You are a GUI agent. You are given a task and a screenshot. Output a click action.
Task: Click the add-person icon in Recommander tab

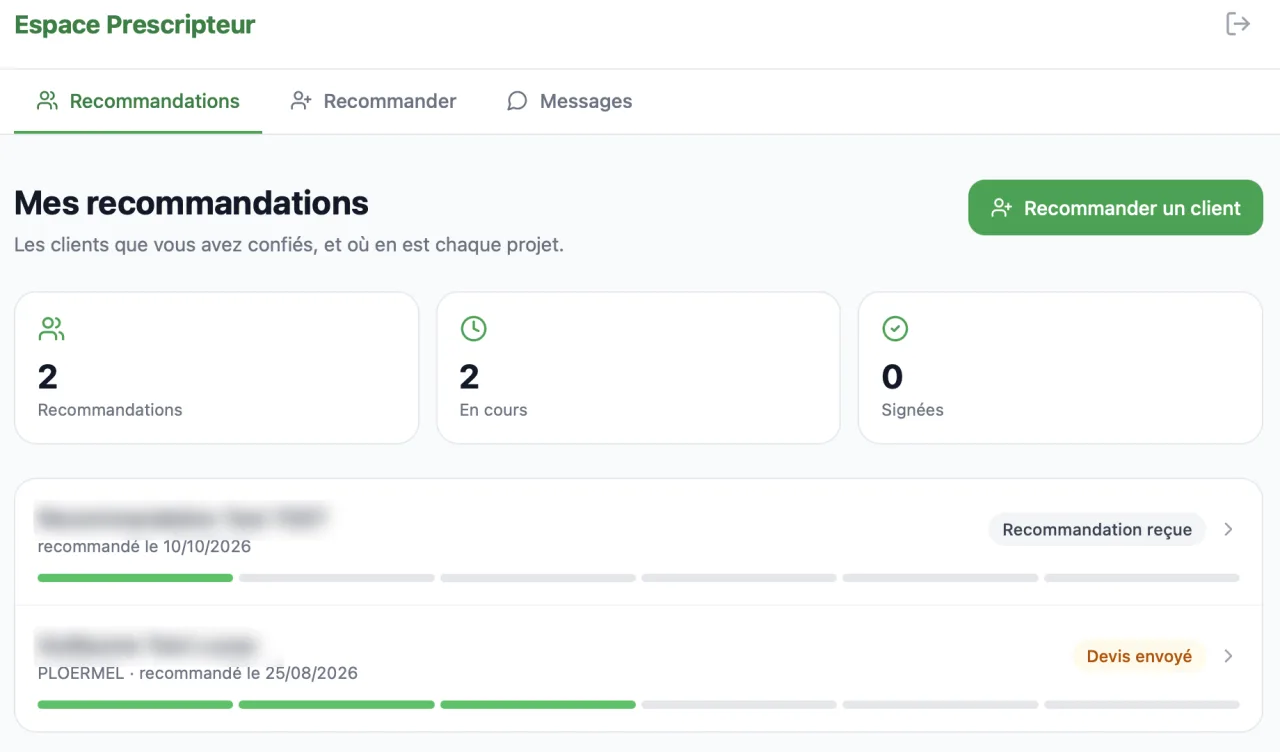(301, 101)
